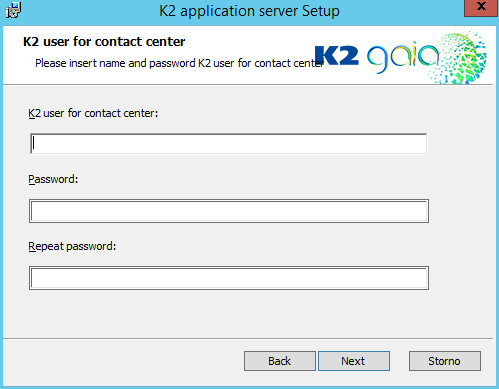Screen dimensions: 499x389
Task: Click the 'Please insert name and password' instruction text
Action: pyautogui.click(x=179, y=63)
